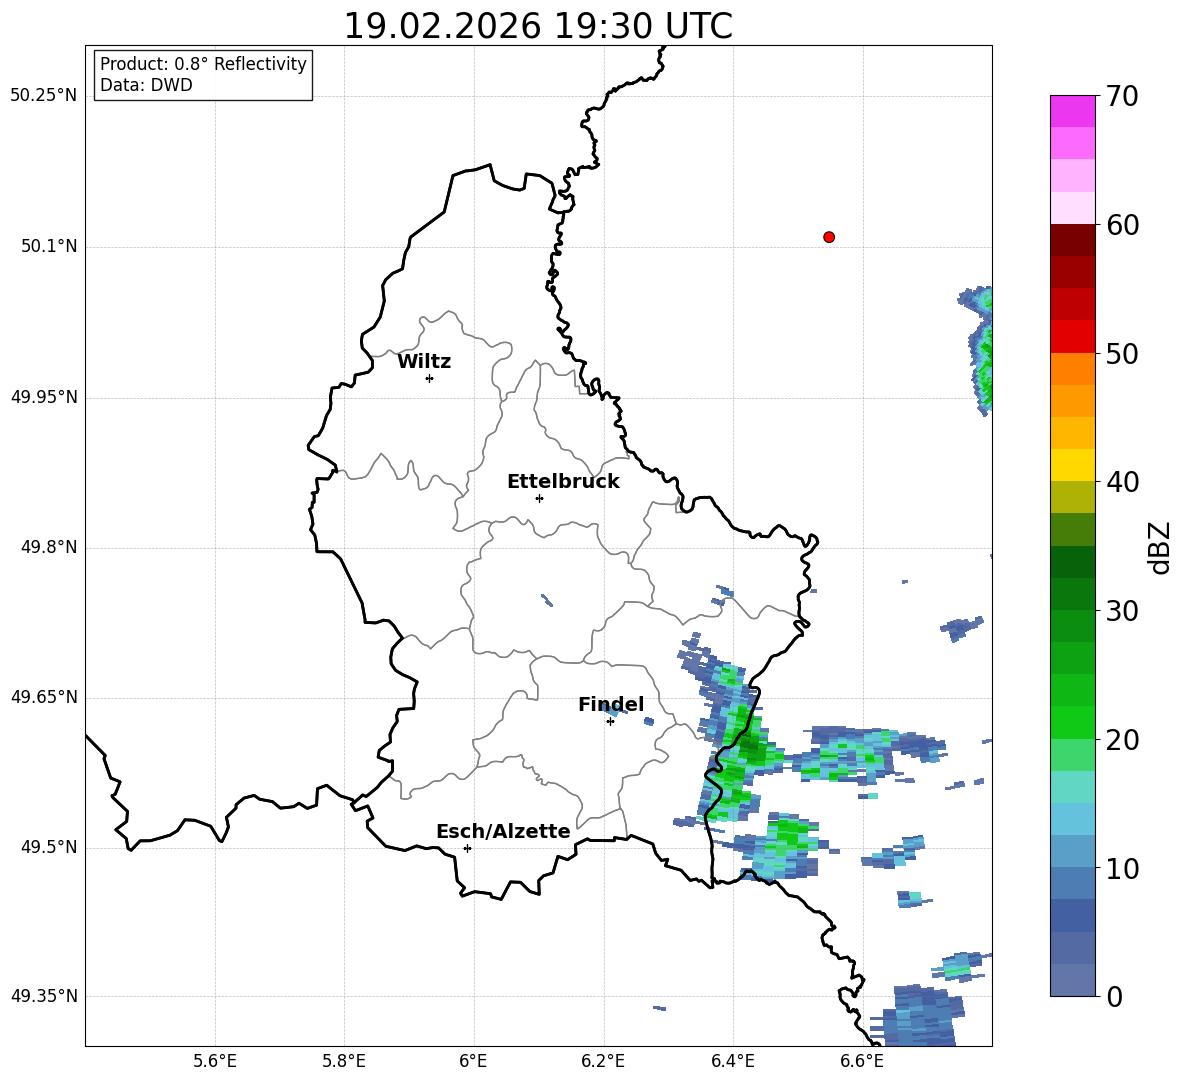
Task: Click the light blue swatch between 10 and 20
Action: pyautogui.click(x=1072, y=819)
